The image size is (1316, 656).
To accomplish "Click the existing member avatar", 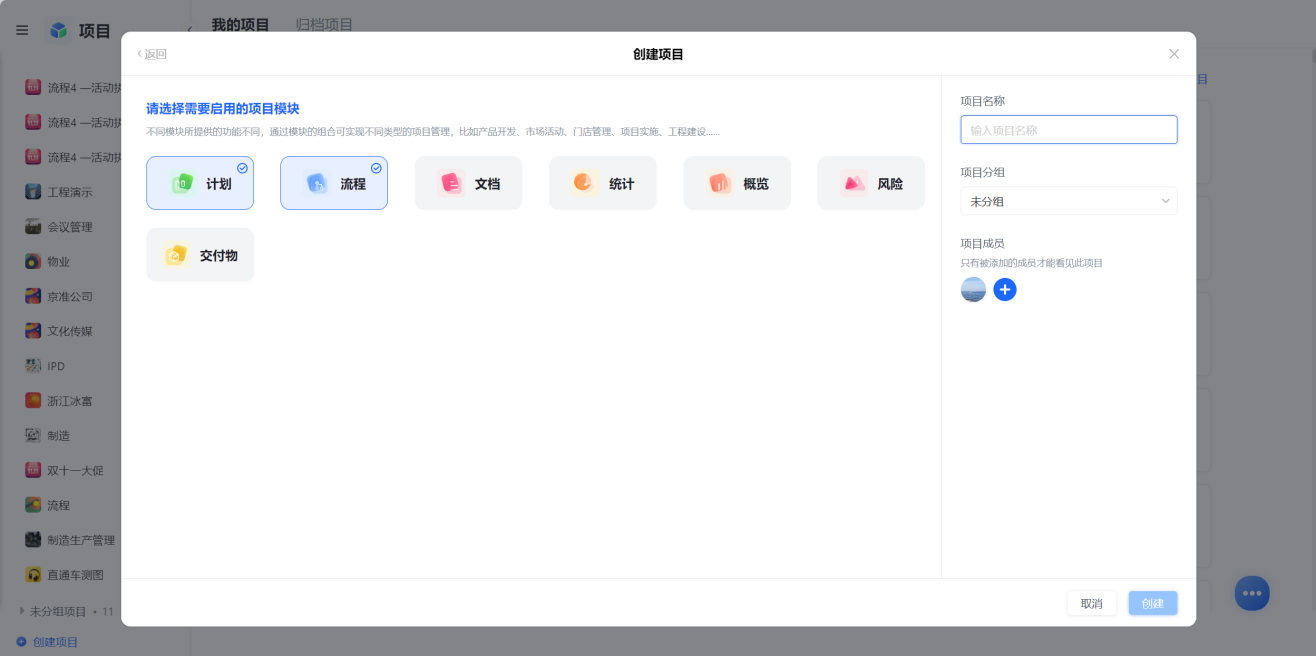I will (973, 290).
